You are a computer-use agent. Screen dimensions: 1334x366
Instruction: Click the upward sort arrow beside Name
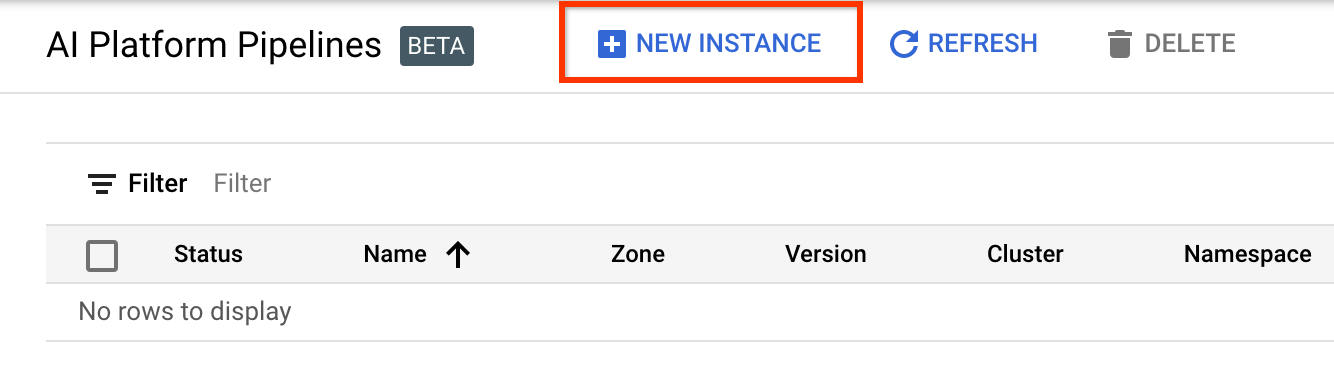(458, 255)
